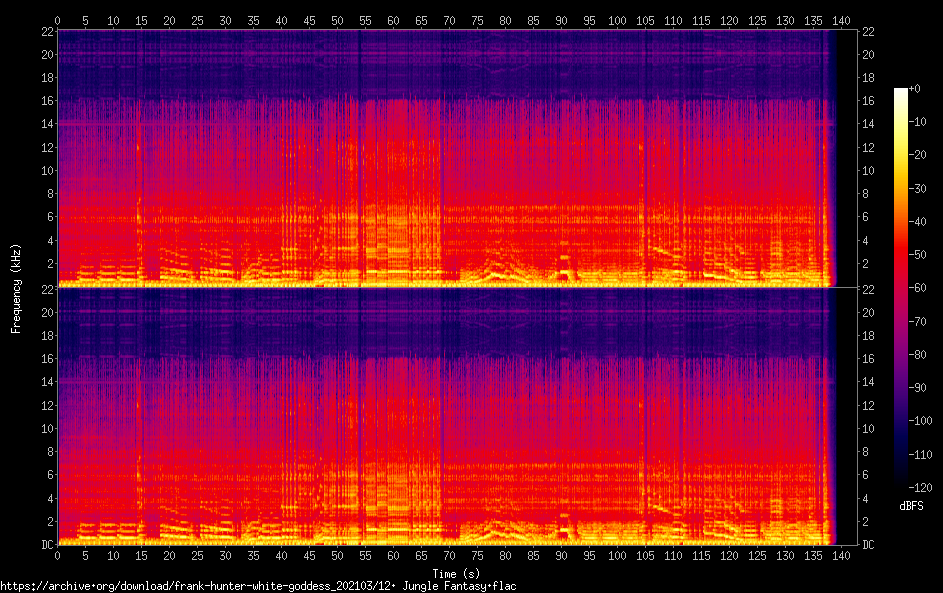The height and width of the screenshot is (593, 943).
Task: Click the "-70" value on the dBFS scale
Action: pos(918,321)
